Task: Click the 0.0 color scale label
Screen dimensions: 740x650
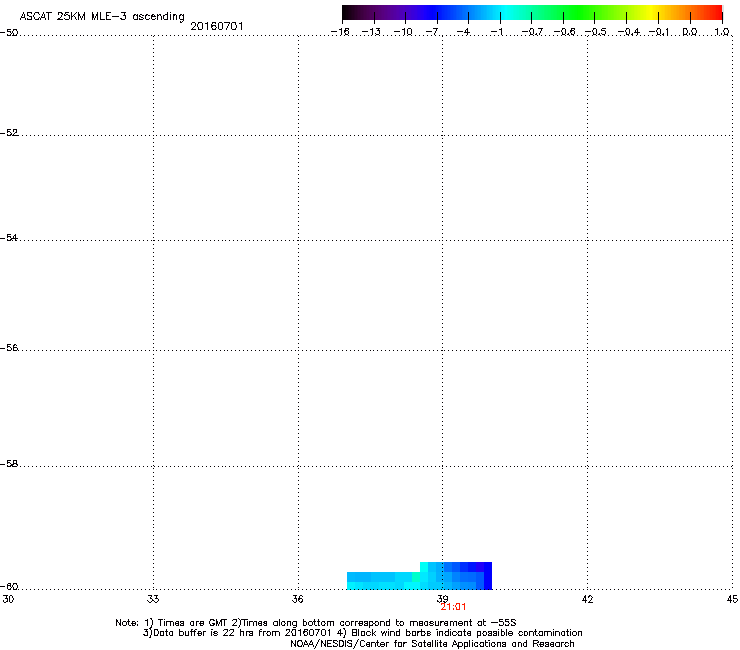Action: [690, 32]
